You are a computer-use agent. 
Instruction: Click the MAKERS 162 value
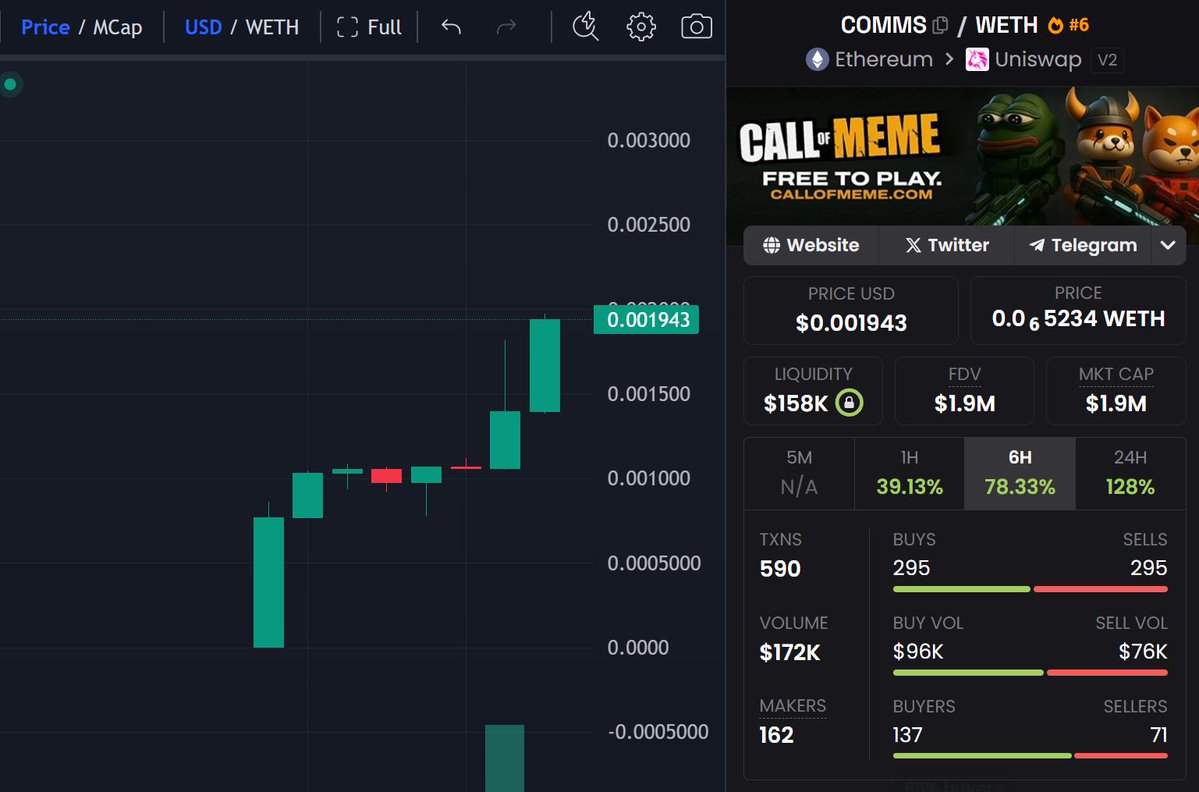(x=776, y=735)
